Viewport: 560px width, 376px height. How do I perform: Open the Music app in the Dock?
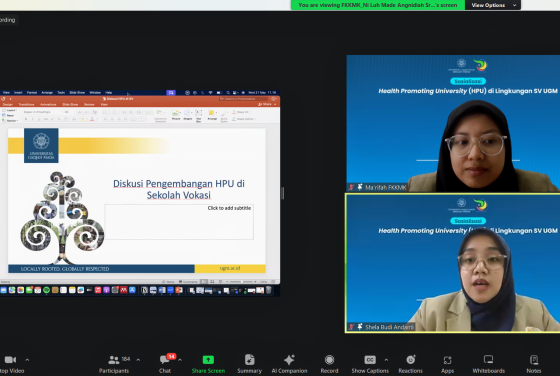pos(98,290)
